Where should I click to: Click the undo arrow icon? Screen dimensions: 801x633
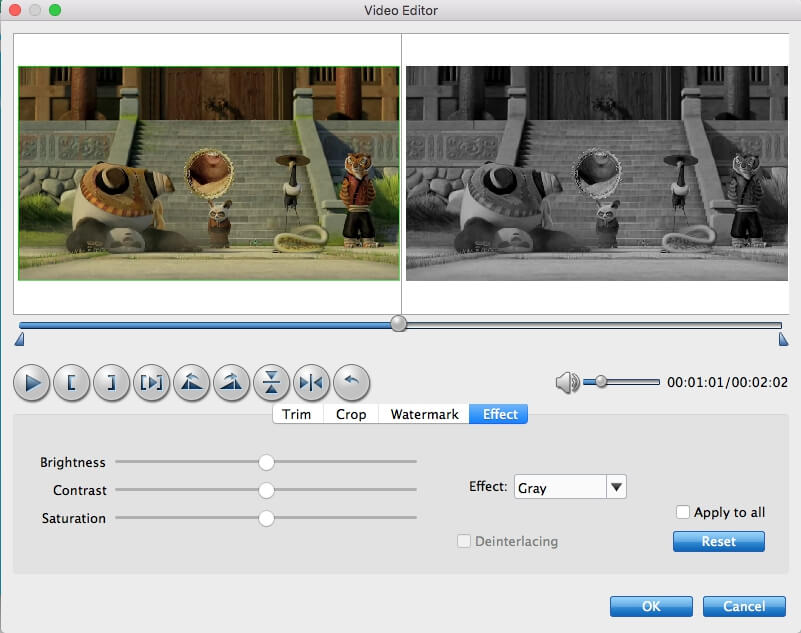[351, 383]
